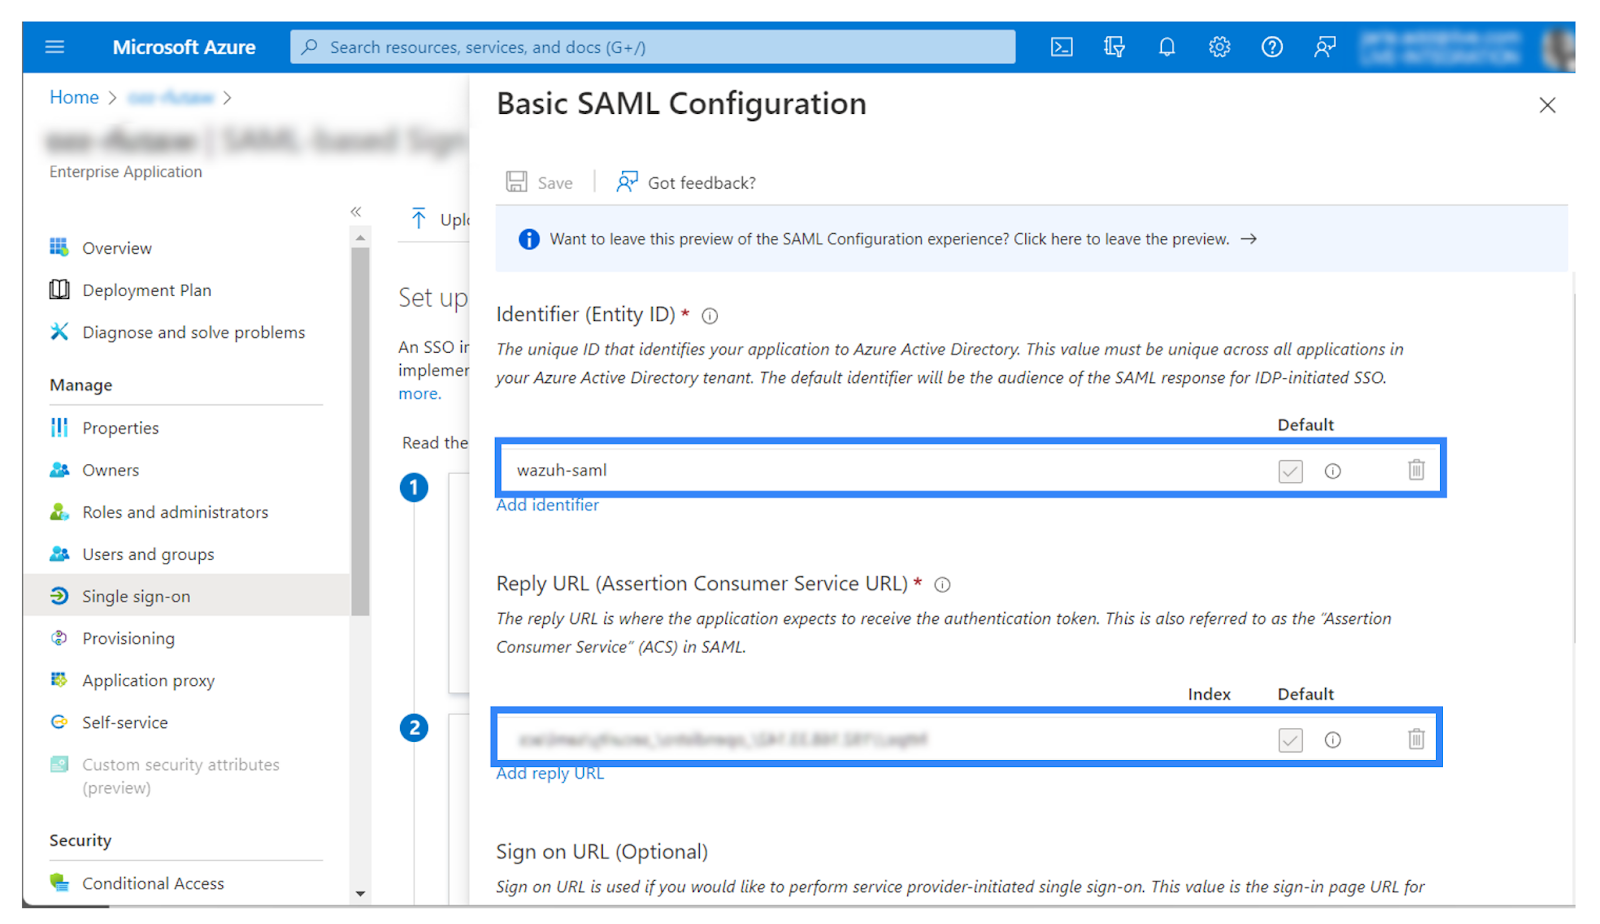This screenshot has height=924, width=1600.
Task: Open Overview in the sidebar
Action: pos(117,248)
